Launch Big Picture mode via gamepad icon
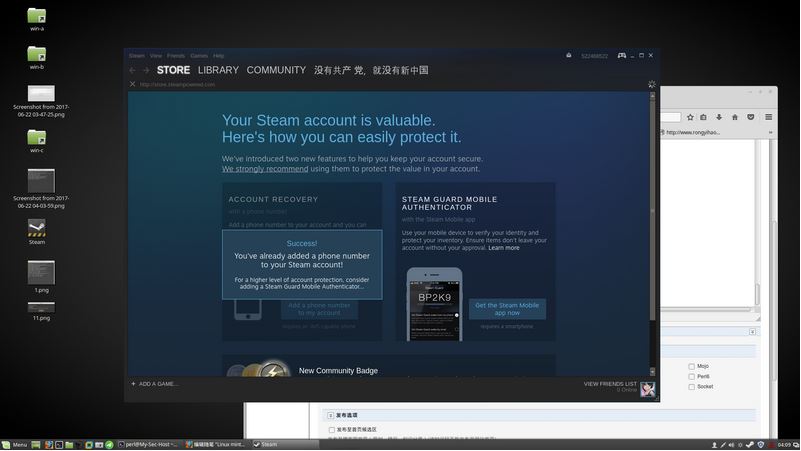This screenshot has height=451, width=801. pyautogui.click(x=622, y=55)
